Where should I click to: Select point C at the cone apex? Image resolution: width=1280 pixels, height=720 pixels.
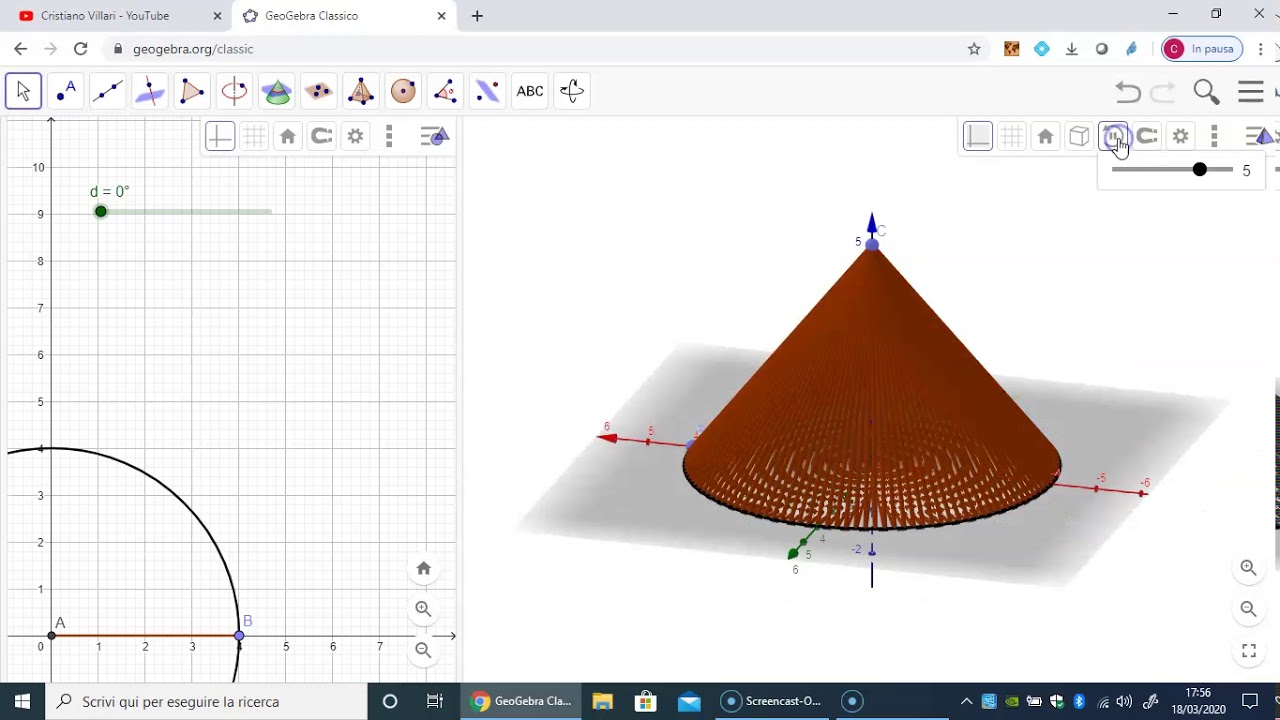point(872,243)
